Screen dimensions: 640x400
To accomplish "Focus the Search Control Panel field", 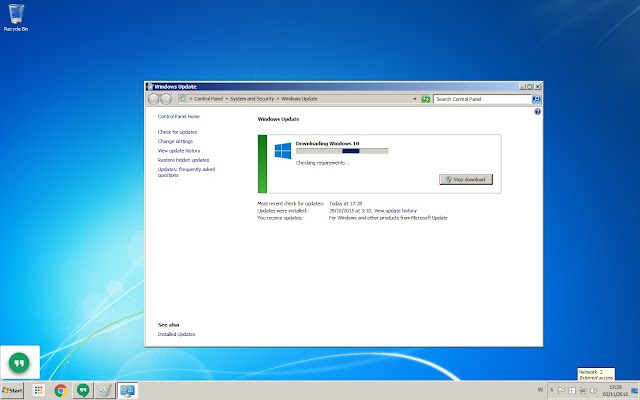I will tap(482, 99).
